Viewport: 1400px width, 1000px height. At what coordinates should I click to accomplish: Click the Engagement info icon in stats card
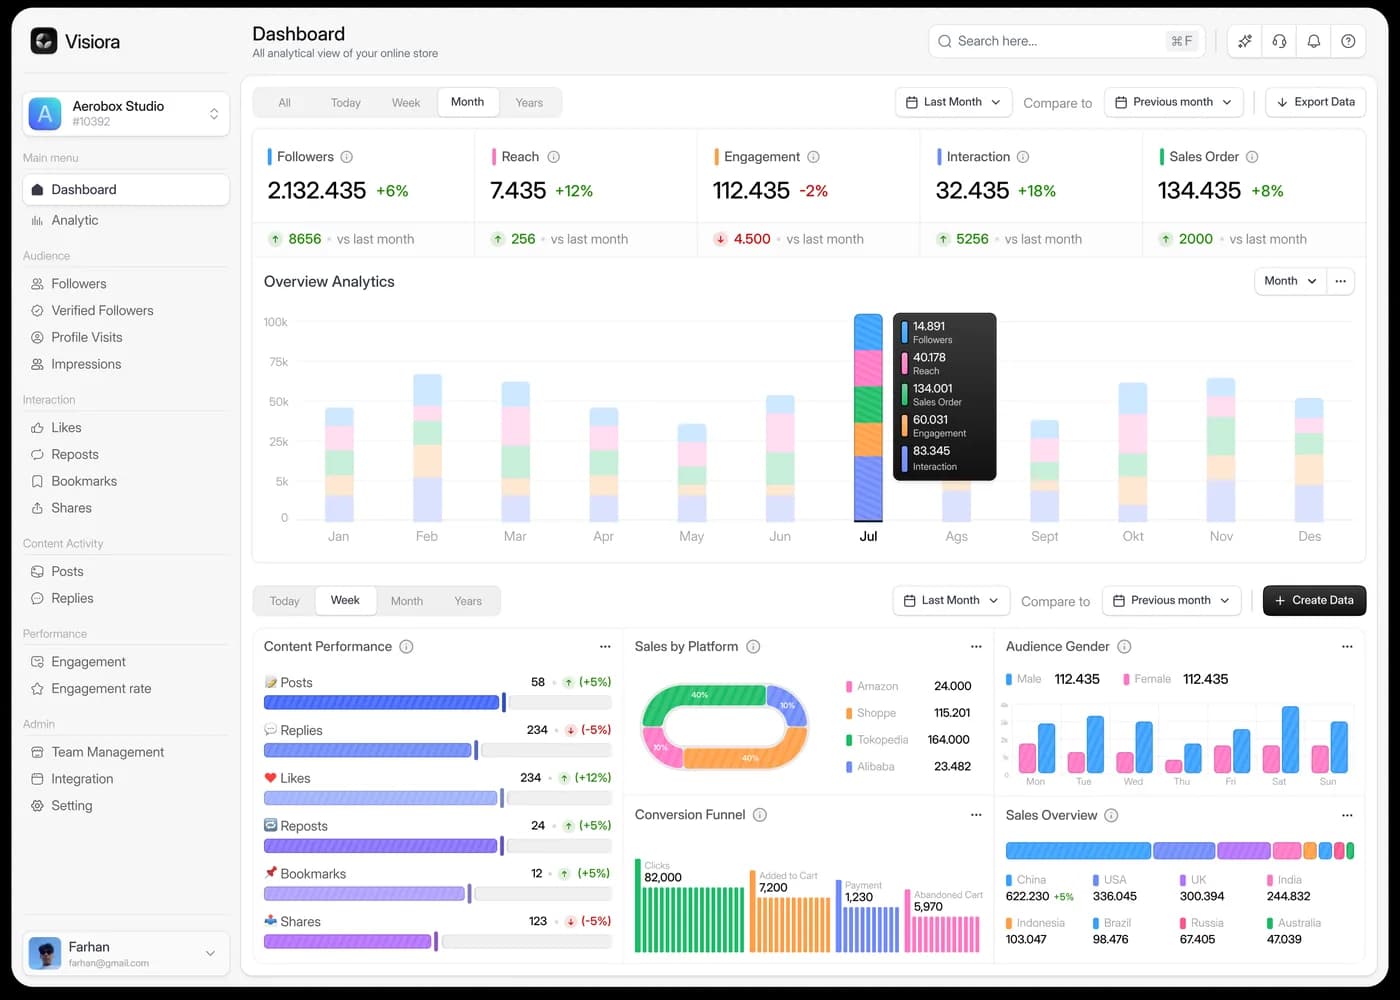pos(814,157)
